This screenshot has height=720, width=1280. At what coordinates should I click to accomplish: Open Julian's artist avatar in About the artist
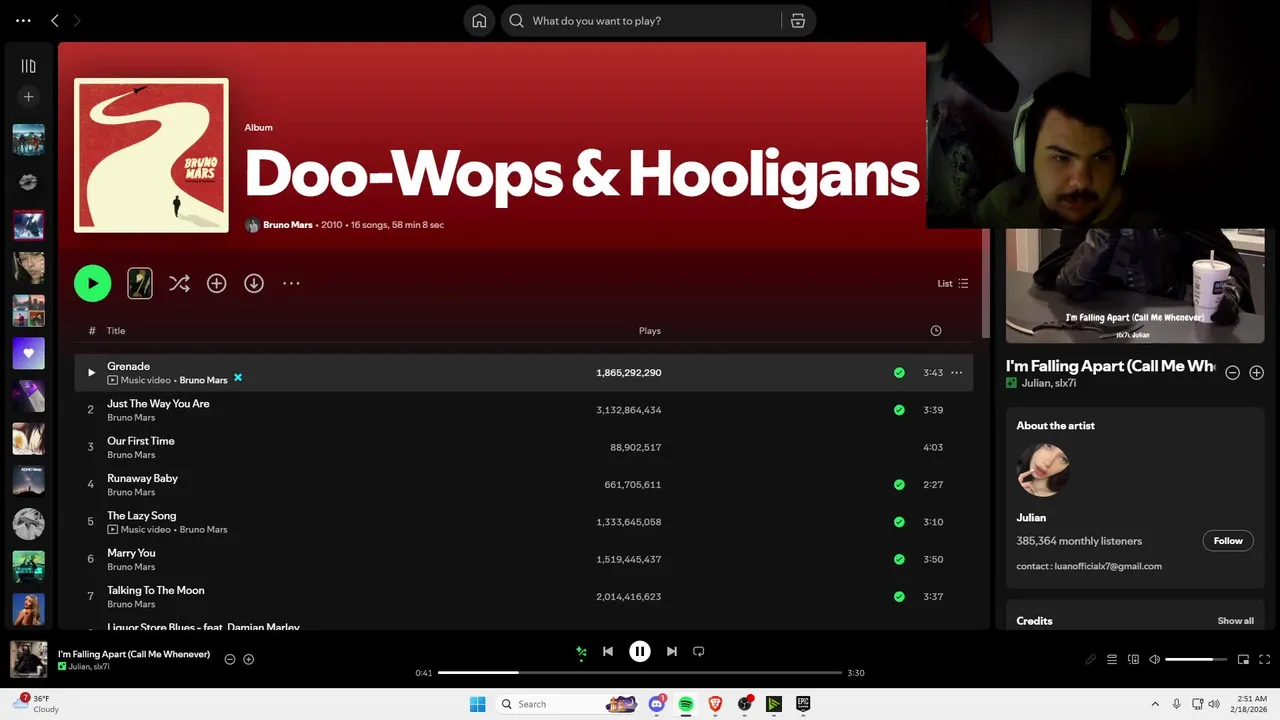pyautogui.click(x=1043, y=470)
